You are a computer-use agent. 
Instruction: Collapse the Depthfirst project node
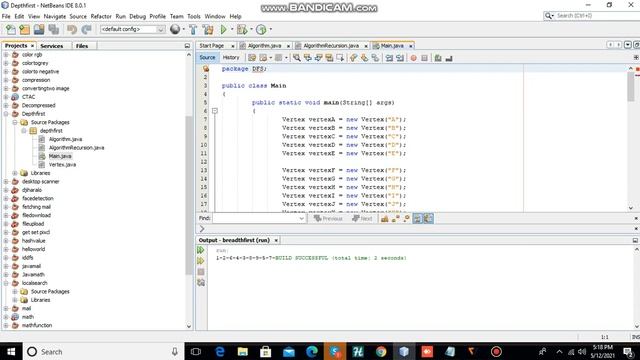(x=6, y=114)
